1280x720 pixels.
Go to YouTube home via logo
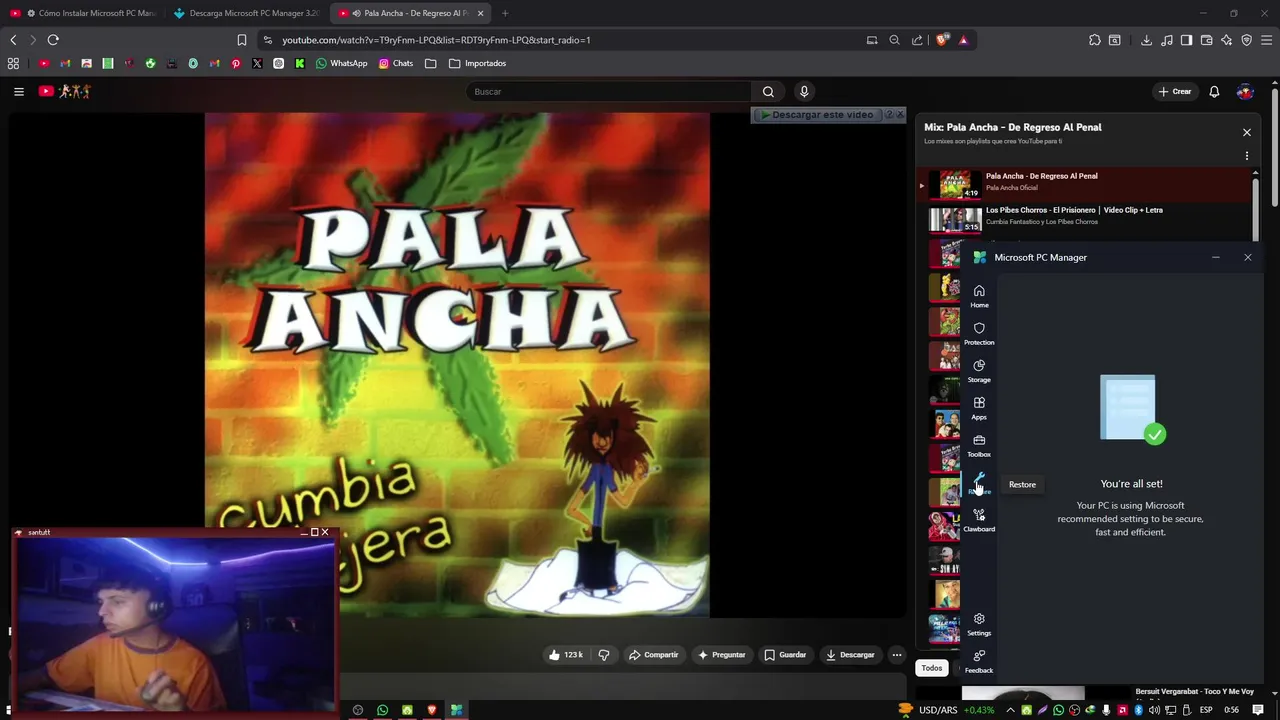(65, 91)
